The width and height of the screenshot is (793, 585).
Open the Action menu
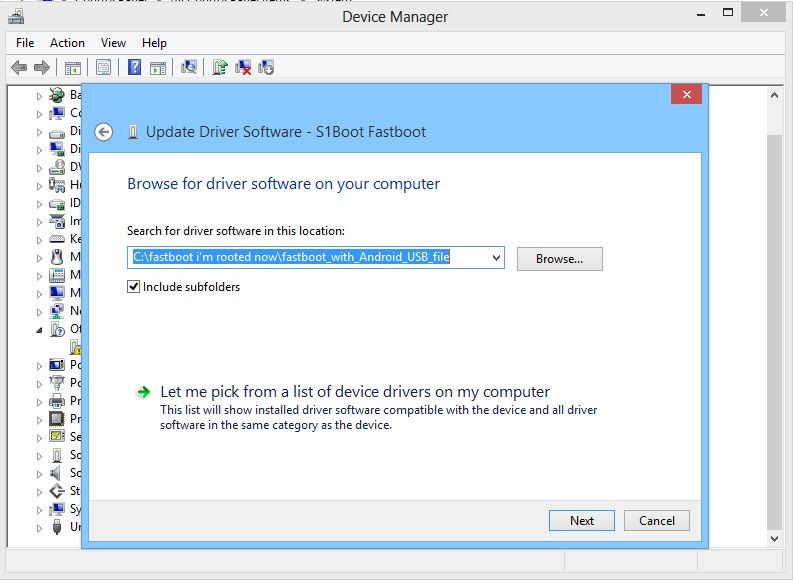(x=67, y=43)
